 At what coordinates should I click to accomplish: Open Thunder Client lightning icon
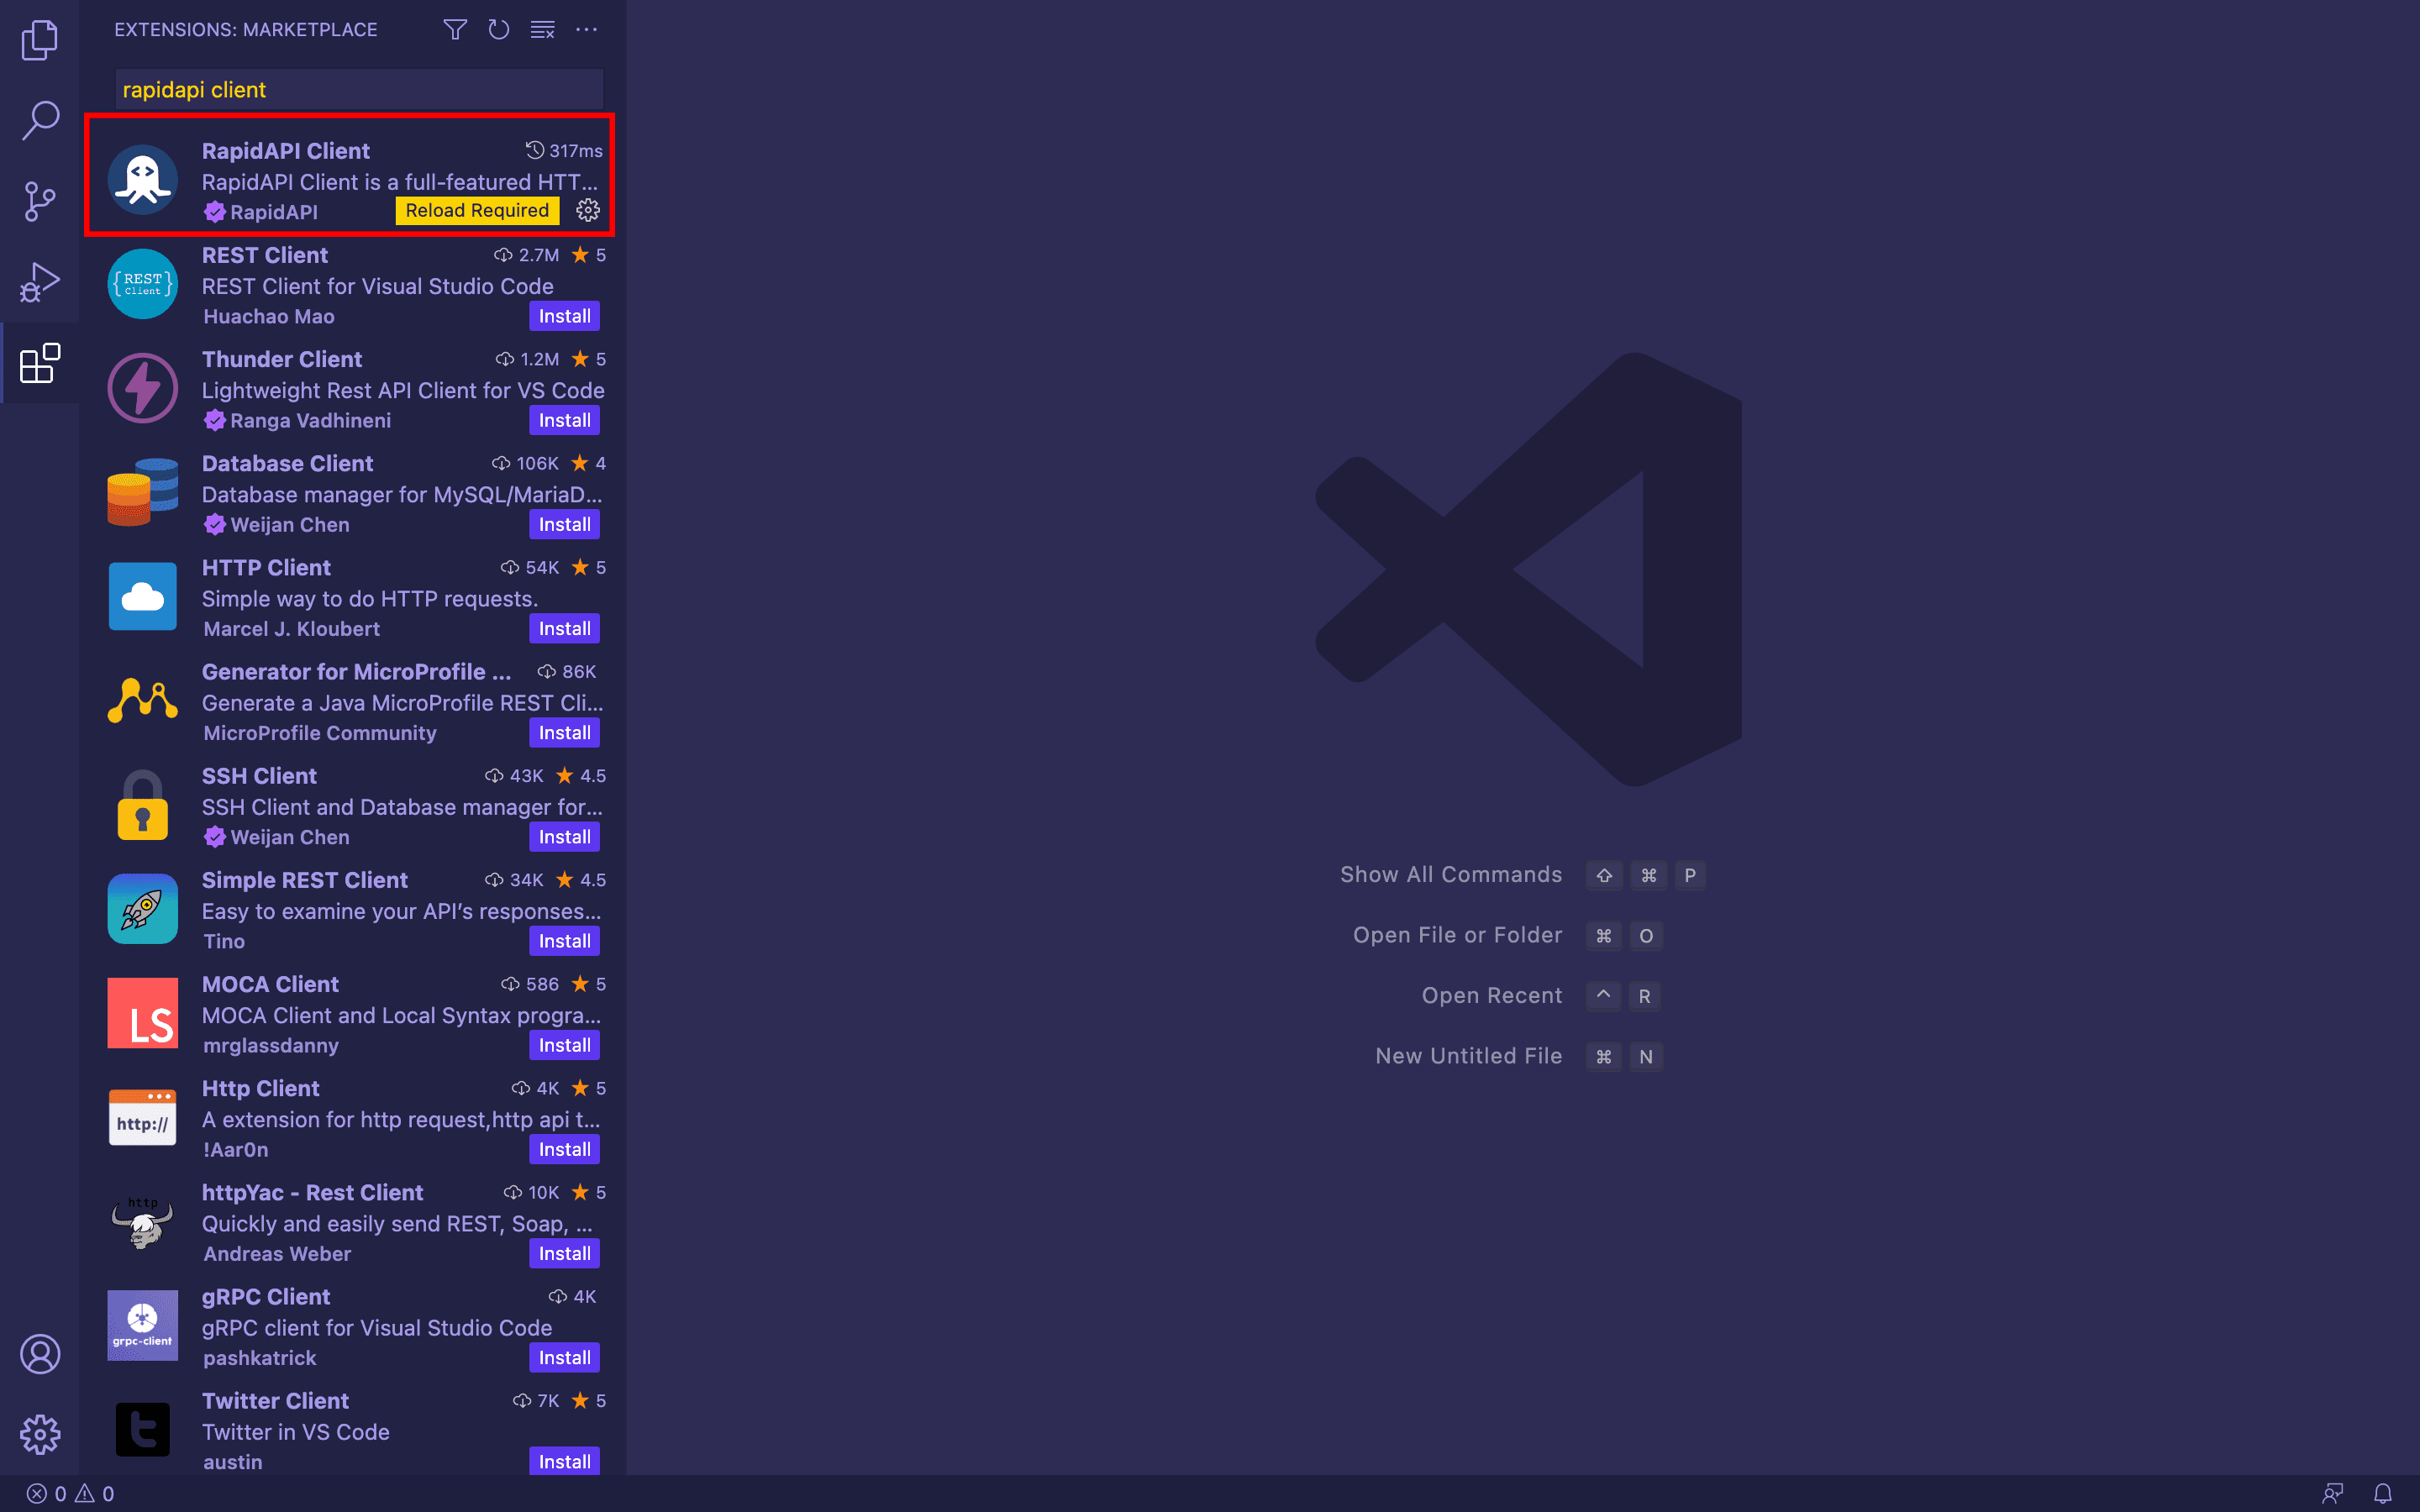coord(143,388)
